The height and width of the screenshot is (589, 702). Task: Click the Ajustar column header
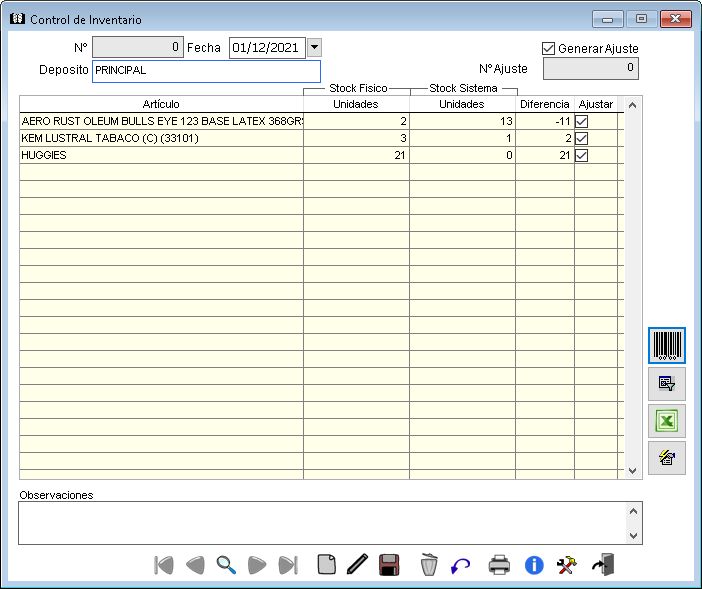[x=596, y=104]
